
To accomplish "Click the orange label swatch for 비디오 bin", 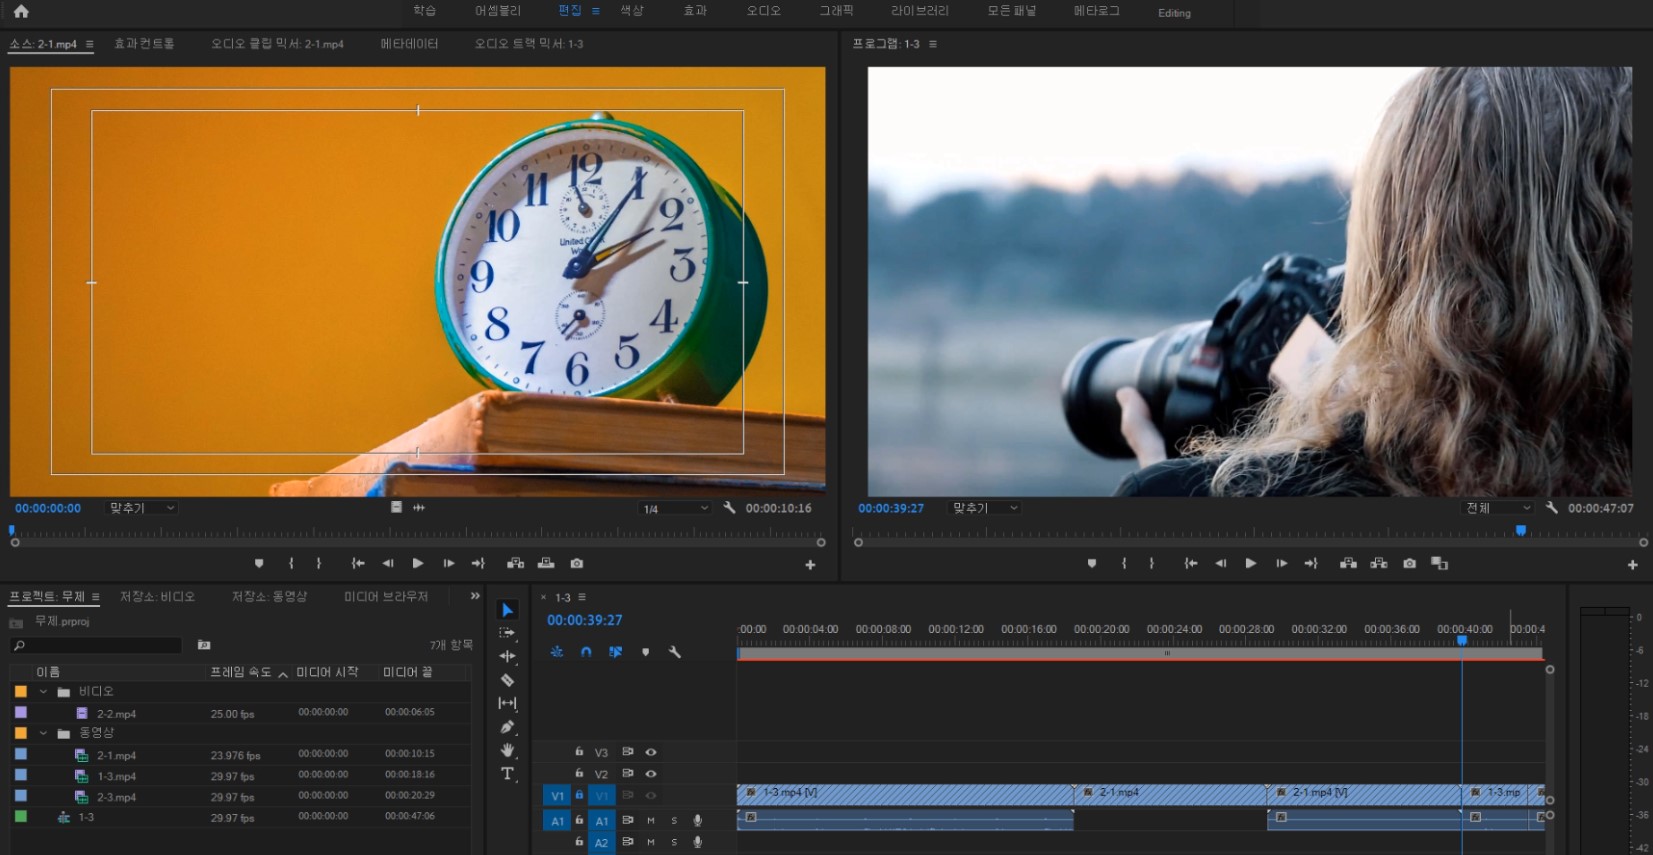I will coord(21,692).
